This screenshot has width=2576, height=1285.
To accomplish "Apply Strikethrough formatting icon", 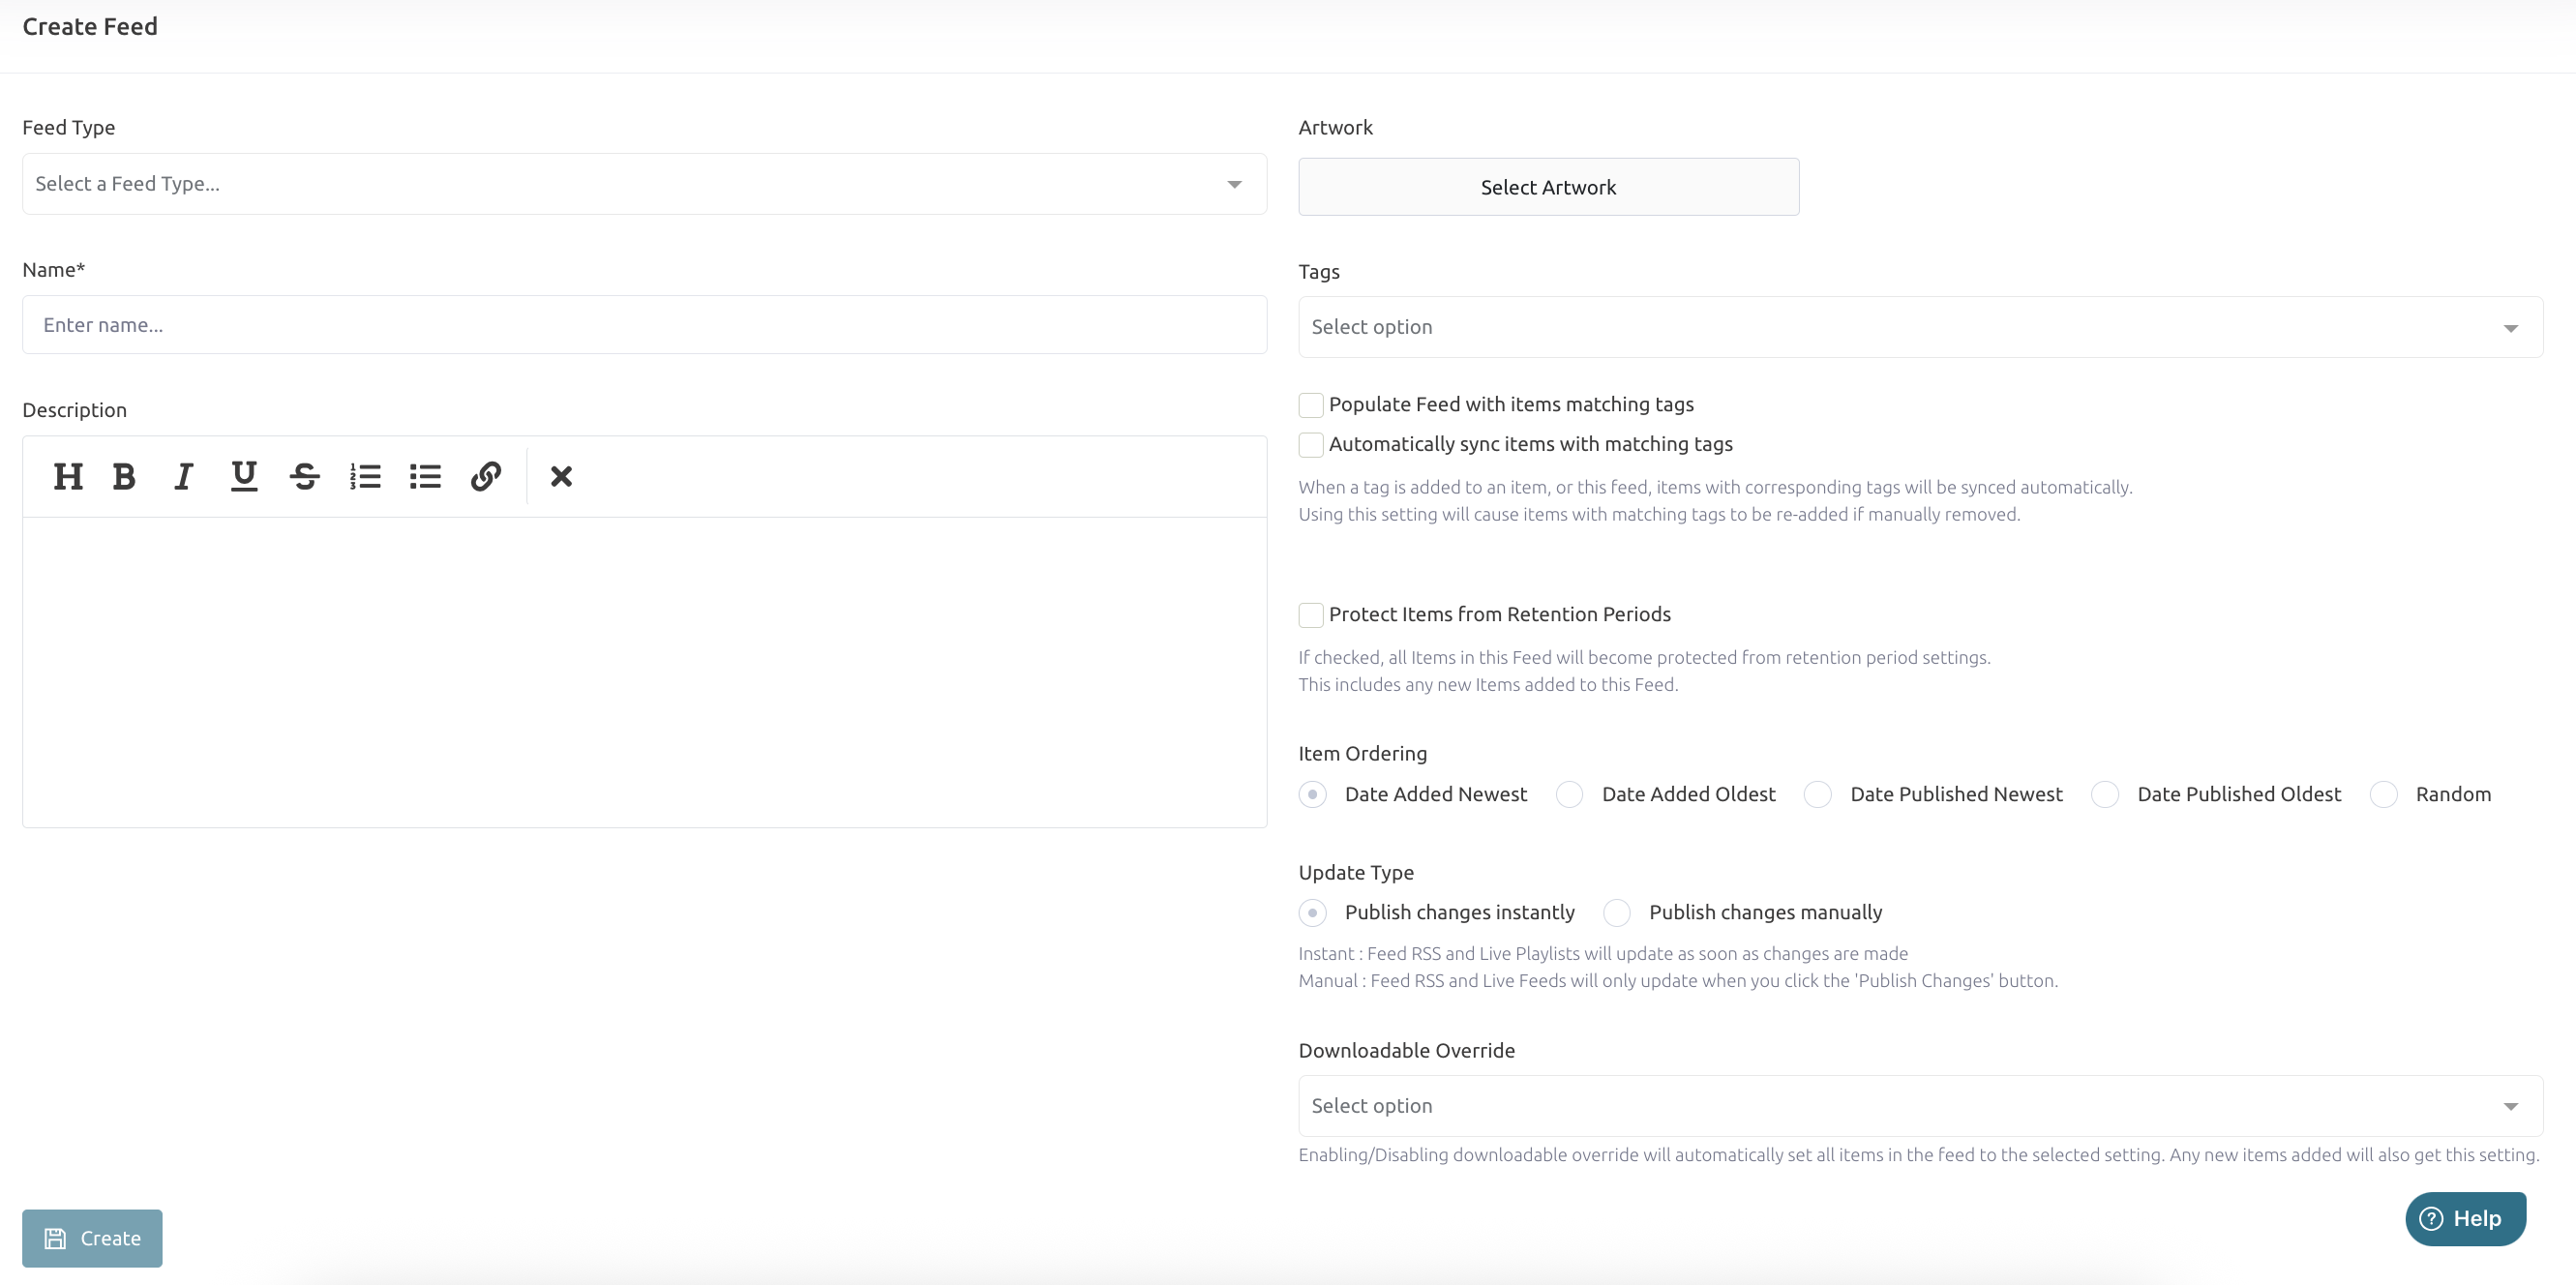I will [x=305, y=477].
